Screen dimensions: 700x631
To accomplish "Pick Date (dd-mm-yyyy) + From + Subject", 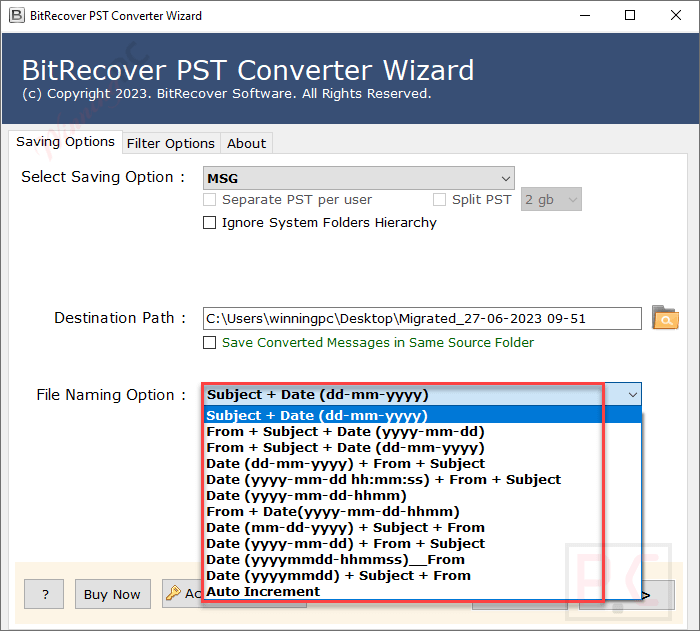I will (x=423, y=464).
